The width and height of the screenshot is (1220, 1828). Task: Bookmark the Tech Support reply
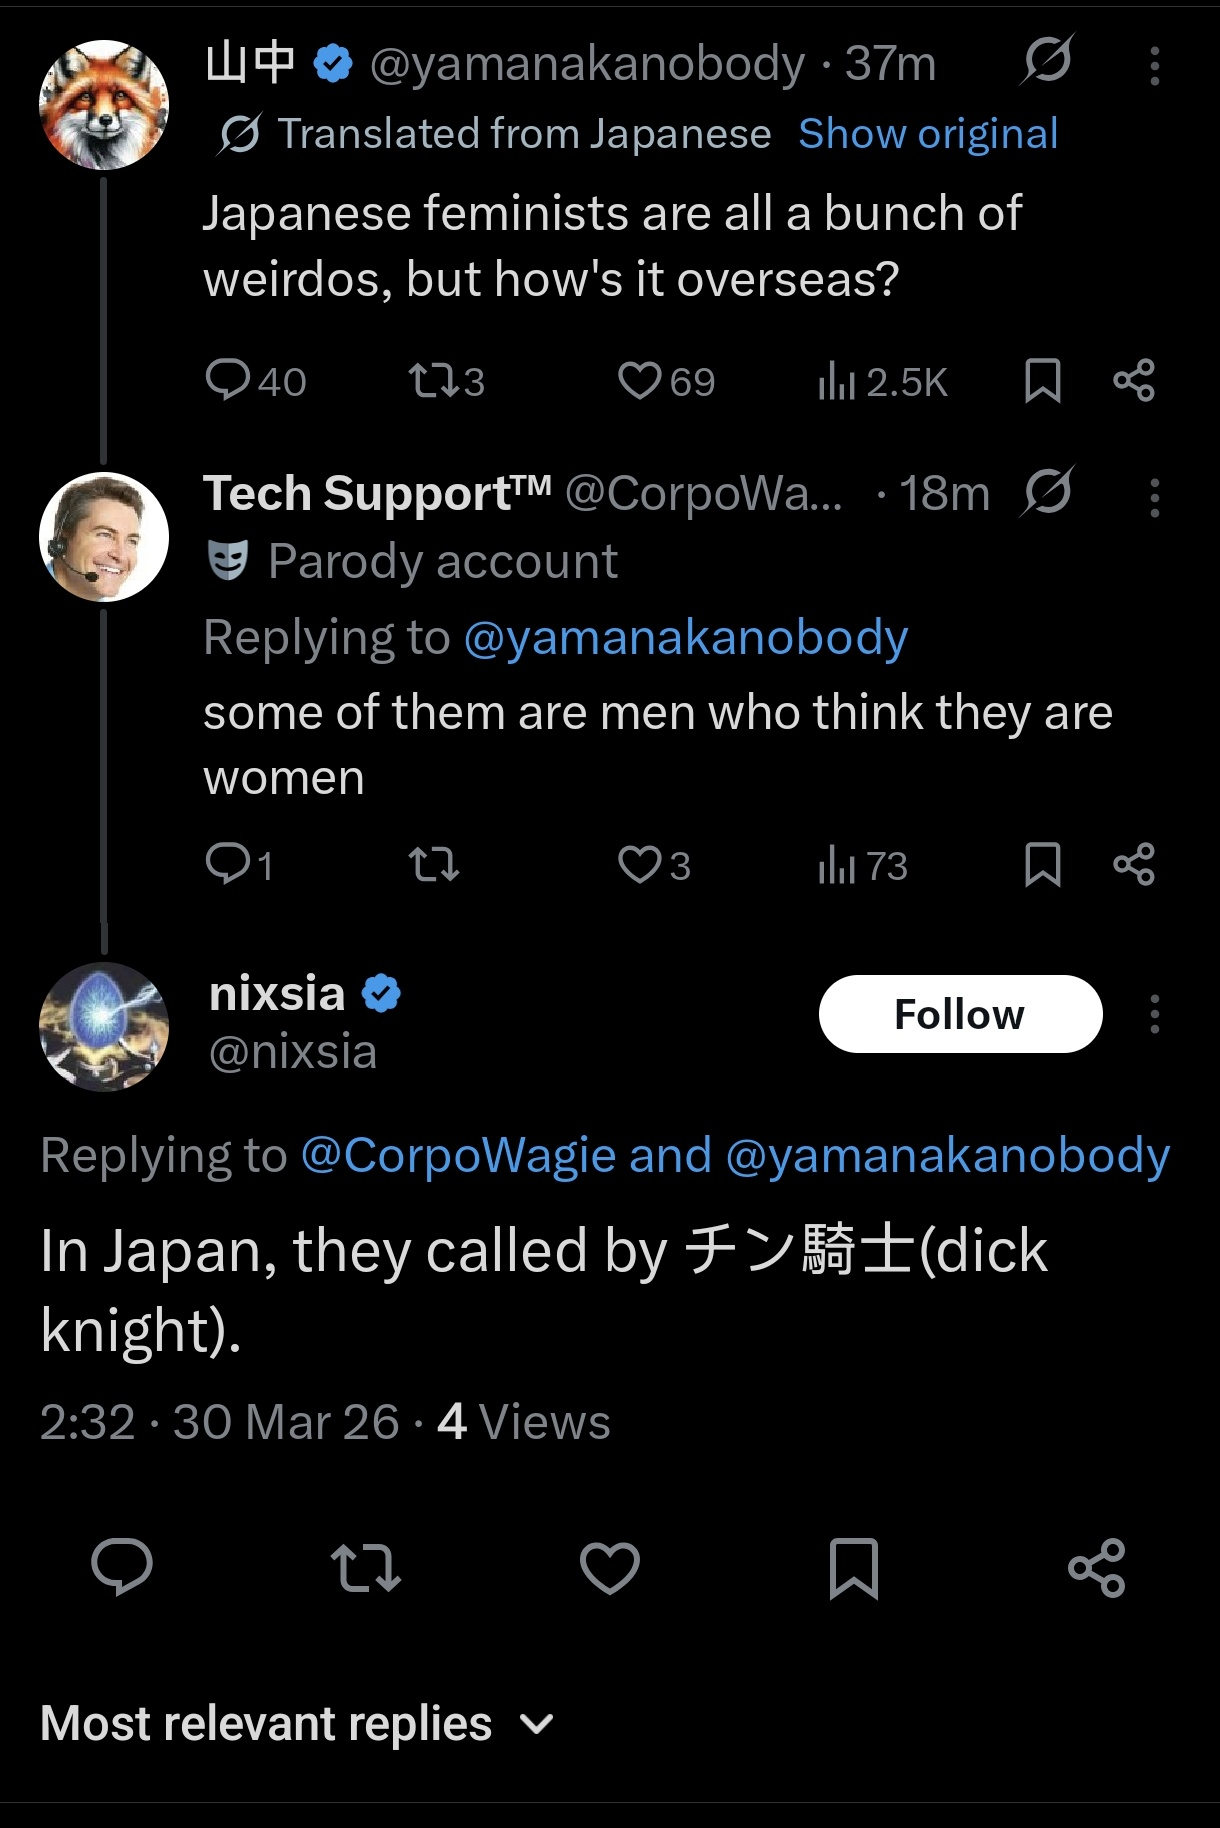(1043, 866)
